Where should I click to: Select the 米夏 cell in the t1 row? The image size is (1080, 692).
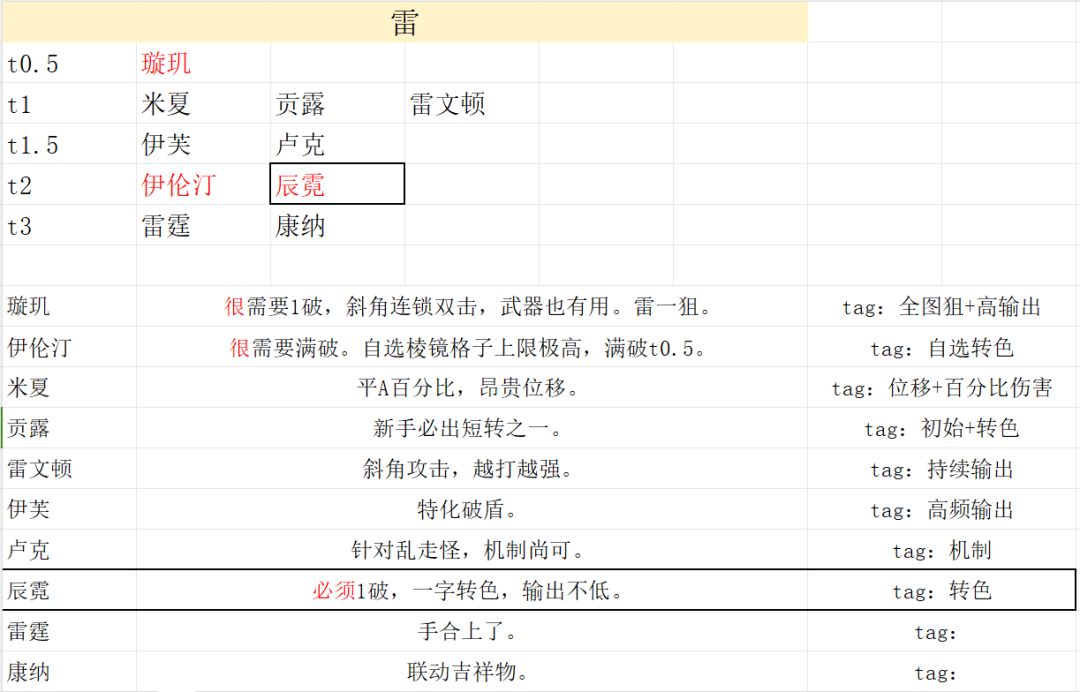tap(203, 104)
